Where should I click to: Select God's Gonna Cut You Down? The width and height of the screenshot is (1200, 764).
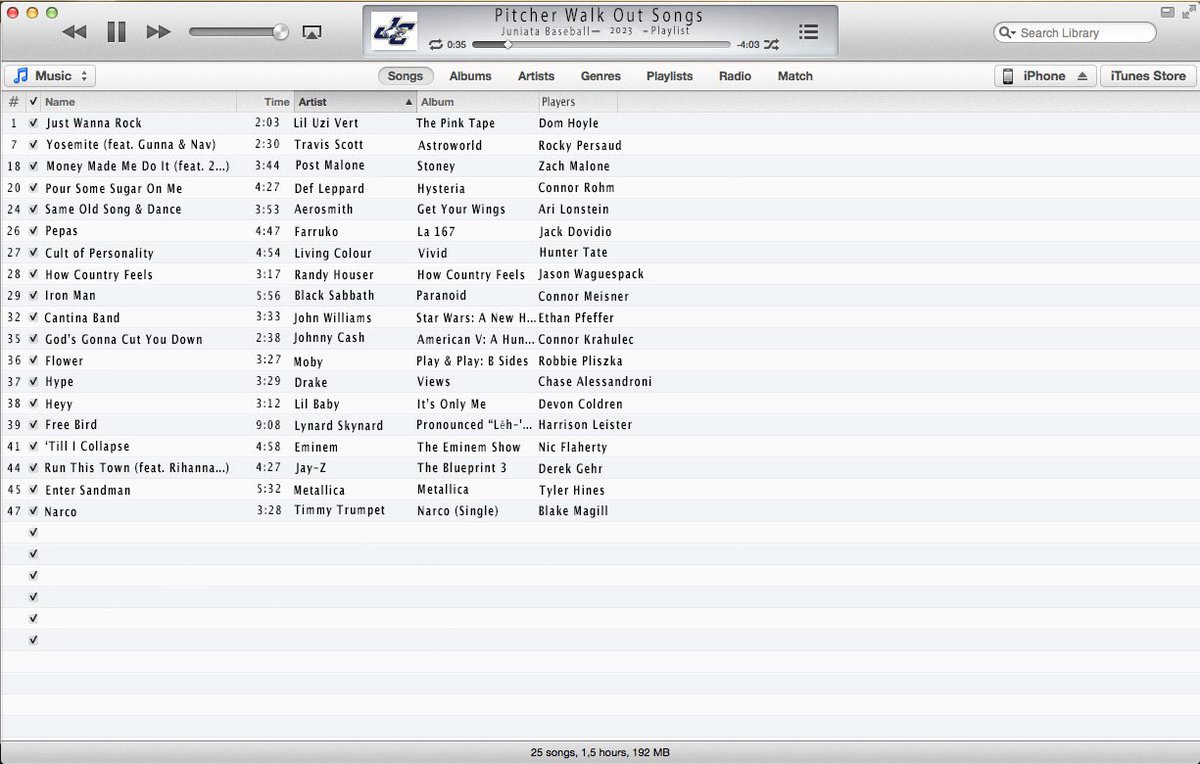pos(123,339)
